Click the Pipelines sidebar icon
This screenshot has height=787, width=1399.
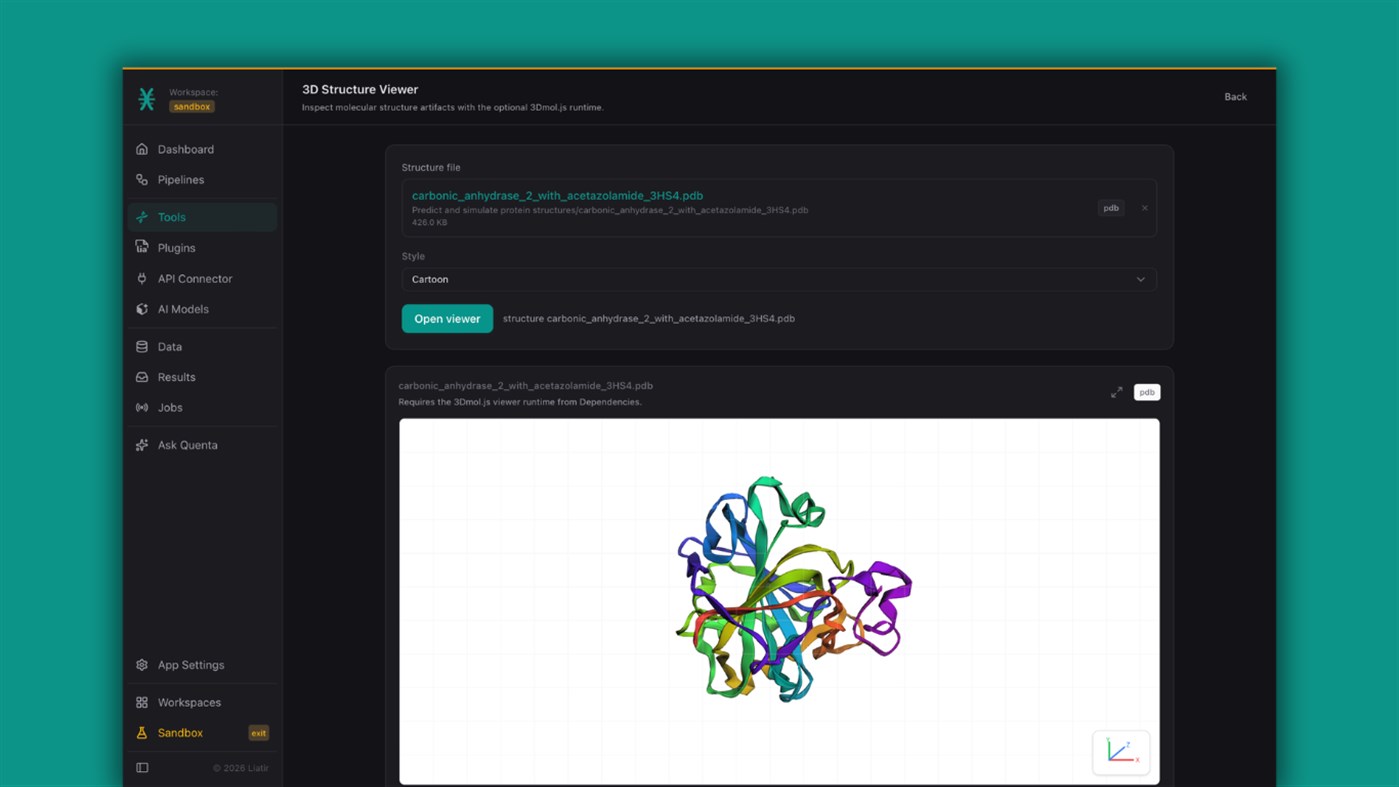[x=142, y=180]
